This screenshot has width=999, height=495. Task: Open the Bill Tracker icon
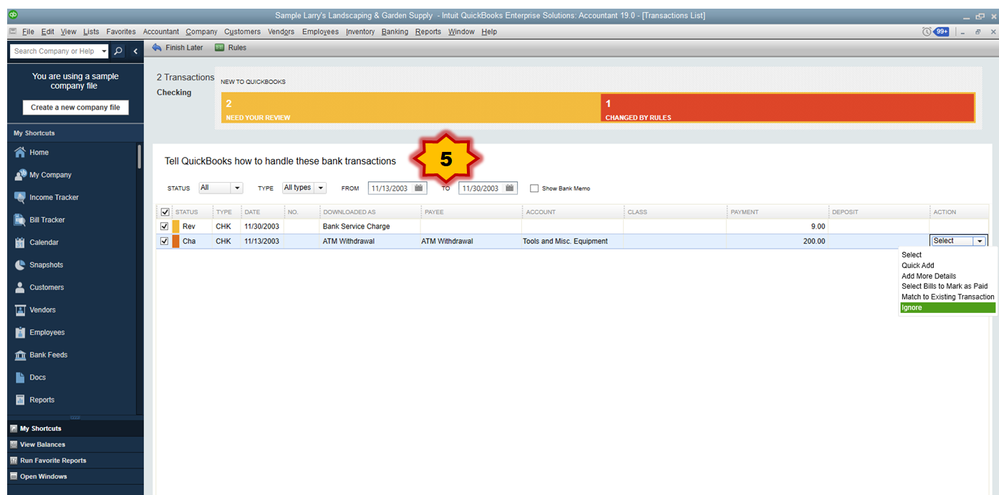20,220
